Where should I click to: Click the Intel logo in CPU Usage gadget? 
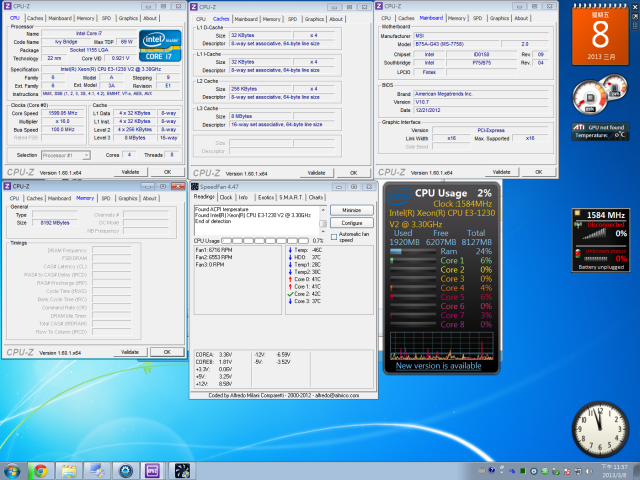click(400, 196)
